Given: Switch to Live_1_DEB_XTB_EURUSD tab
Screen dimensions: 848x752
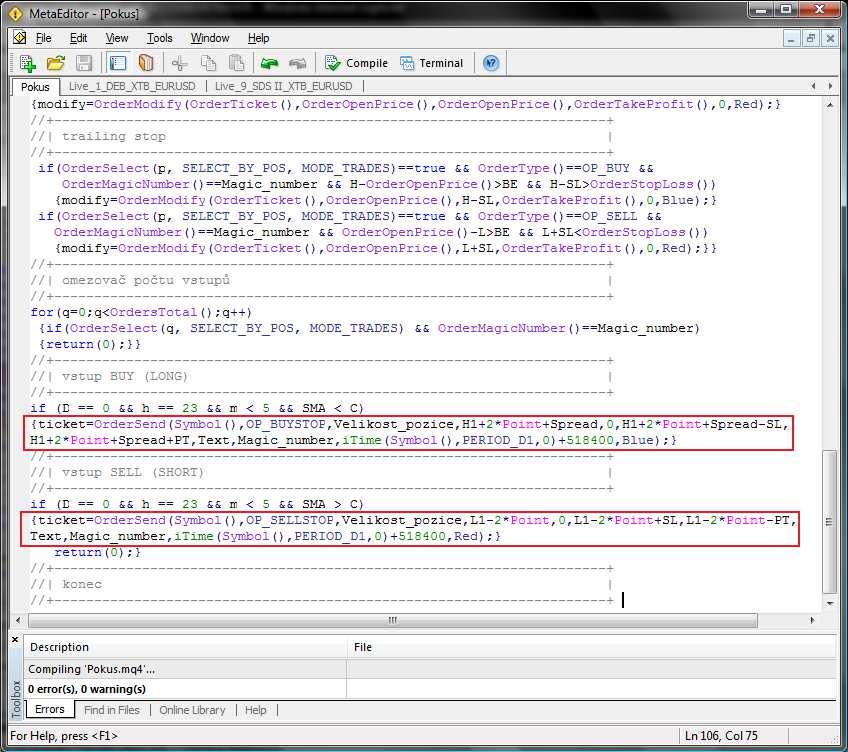Looking at the screenshot, I should point(132,86).
